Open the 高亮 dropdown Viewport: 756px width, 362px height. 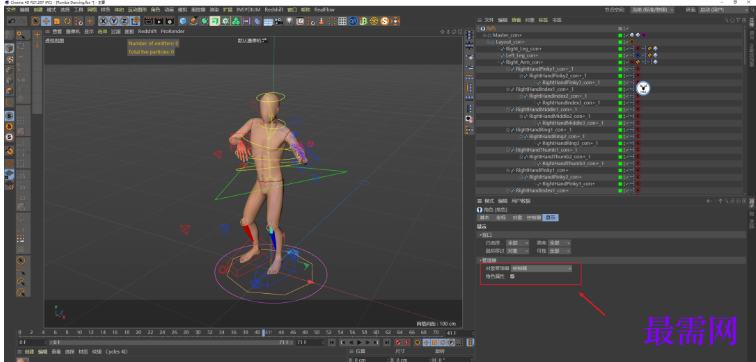point(559,243)
